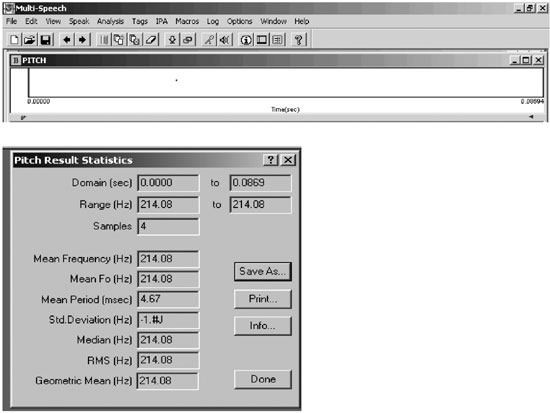Save using the floppy disk icon
The height and width of the screenshot is (413, 550).
point(46,39)
